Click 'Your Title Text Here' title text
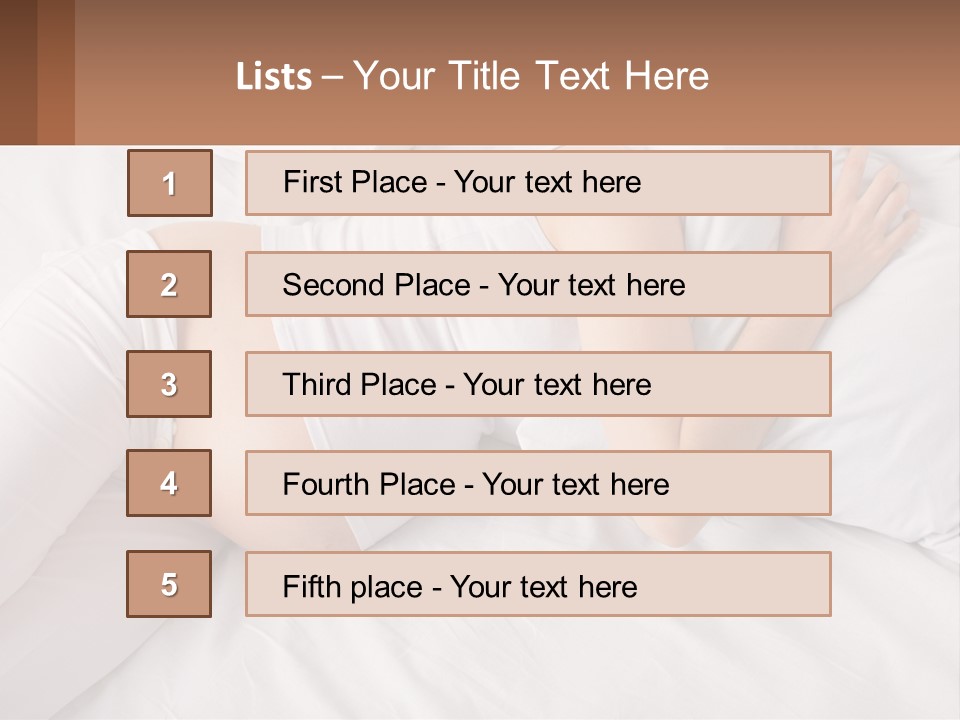This screenshot has width=960, height=720. (x=530, y=76)
